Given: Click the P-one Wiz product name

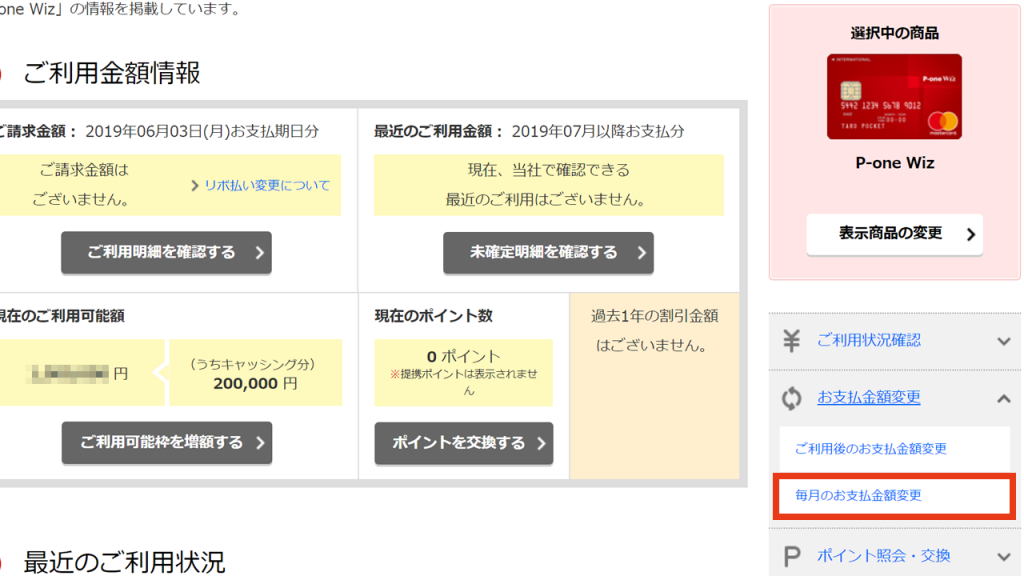Looking at the screenshot, I should pos(895,163).
